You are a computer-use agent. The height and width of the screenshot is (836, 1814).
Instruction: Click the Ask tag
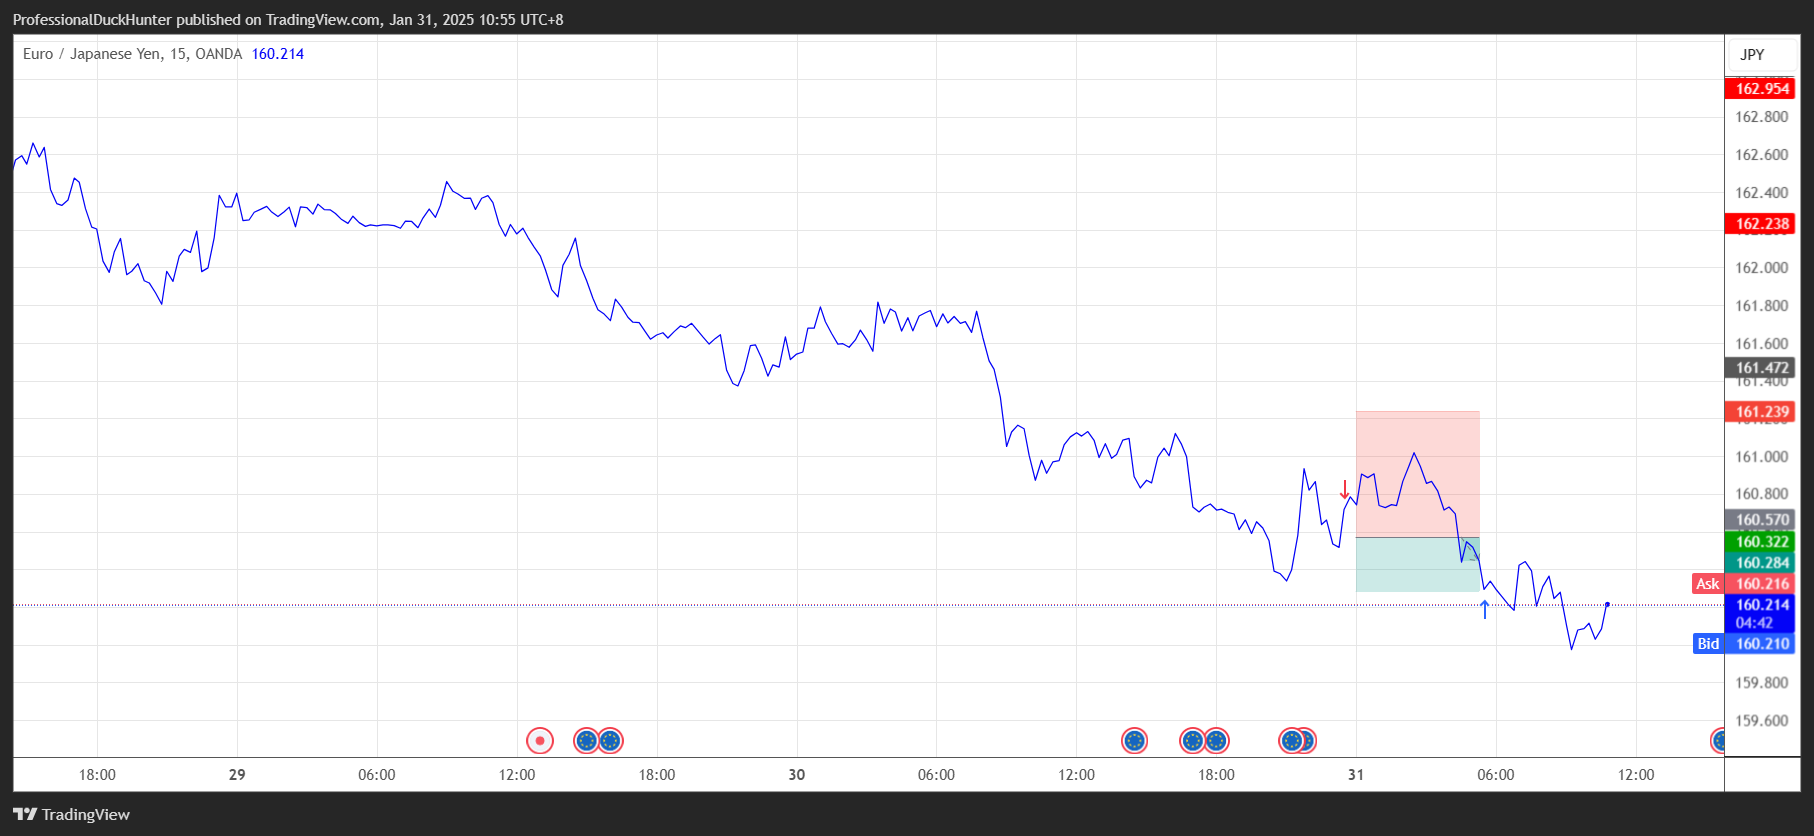1708,584
